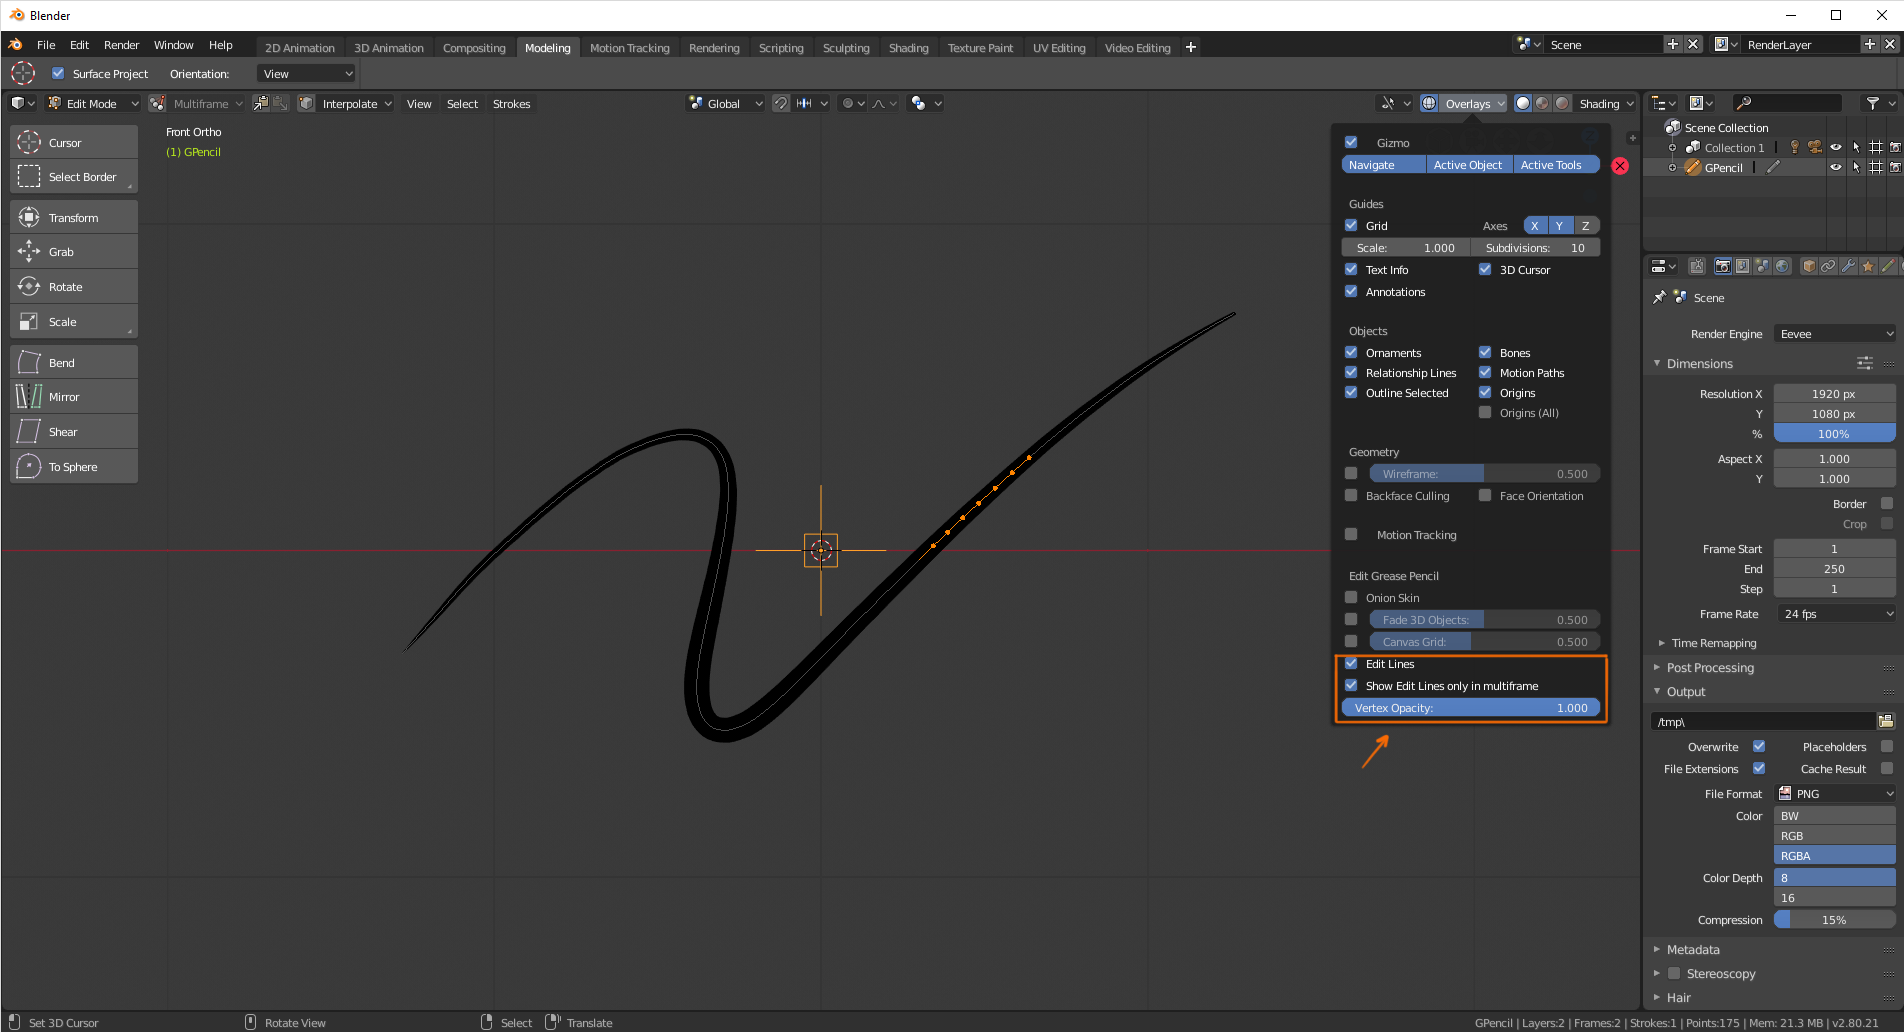Adjust the Compression 15% slider
The width and height of the screenshot is (1904, 1032).
pos(1835,919)
